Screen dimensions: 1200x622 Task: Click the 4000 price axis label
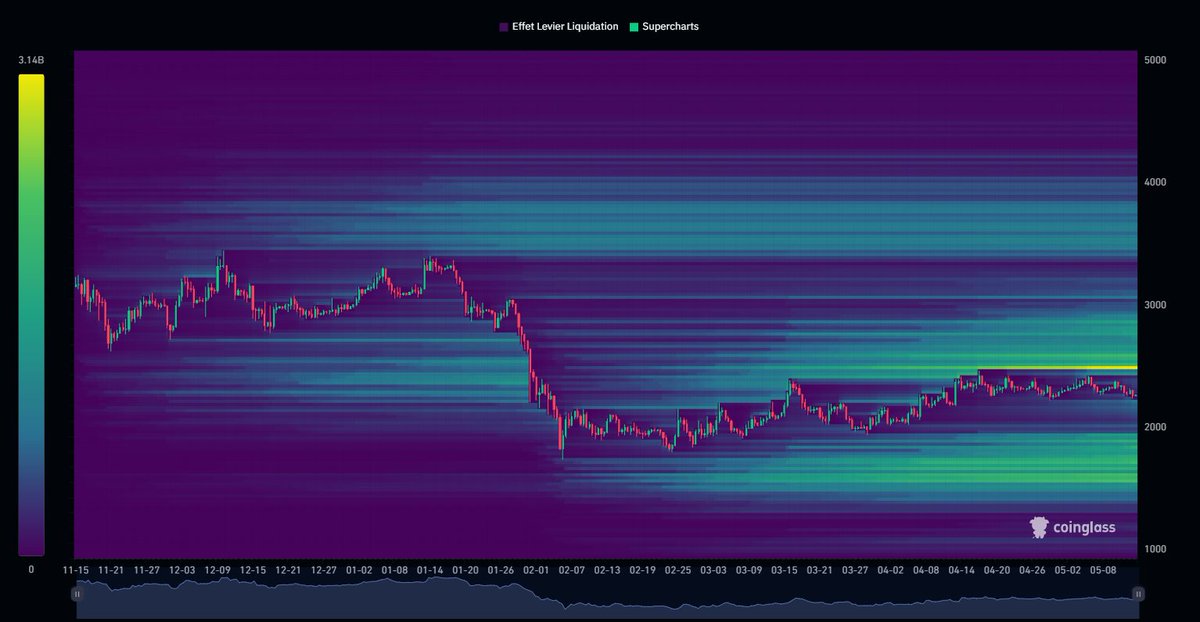[x=1156, y=182]
